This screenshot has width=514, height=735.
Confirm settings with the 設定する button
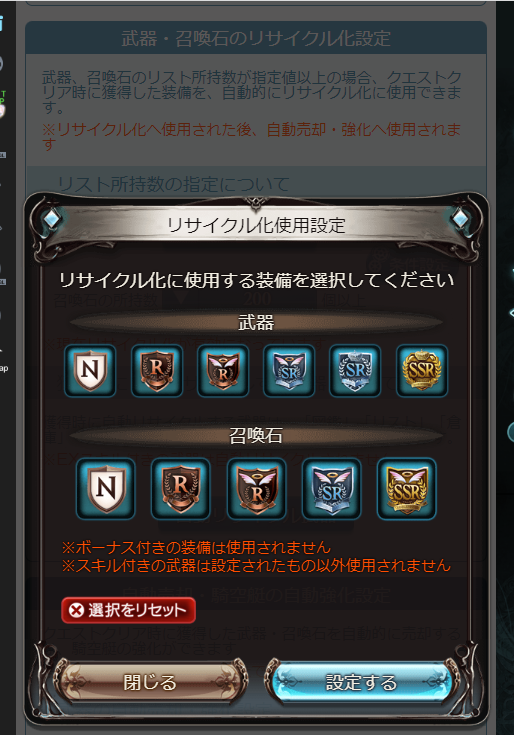(x=361, y=682)
